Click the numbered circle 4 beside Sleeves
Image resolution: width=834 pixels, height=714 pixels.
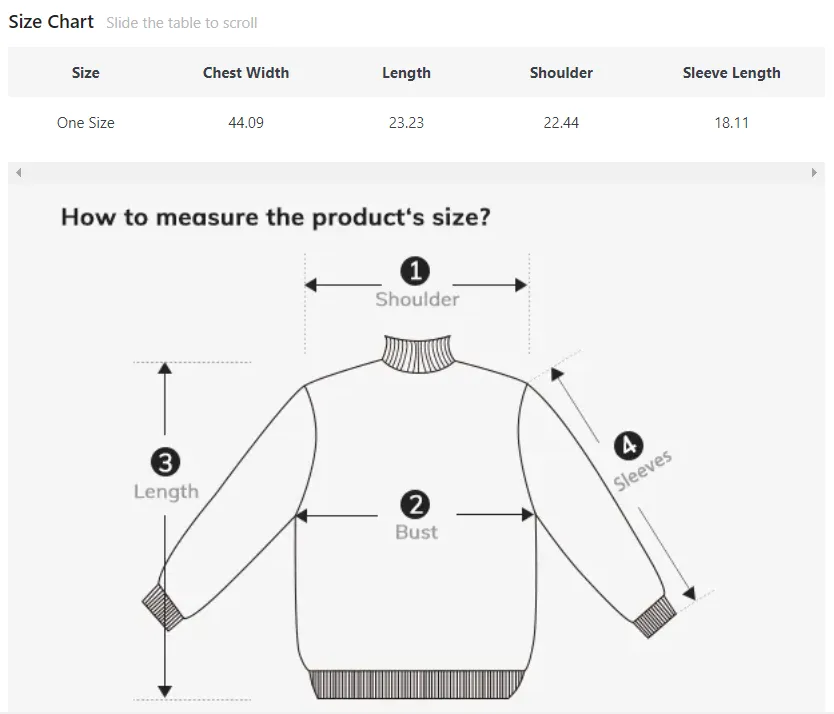[629, 446]
